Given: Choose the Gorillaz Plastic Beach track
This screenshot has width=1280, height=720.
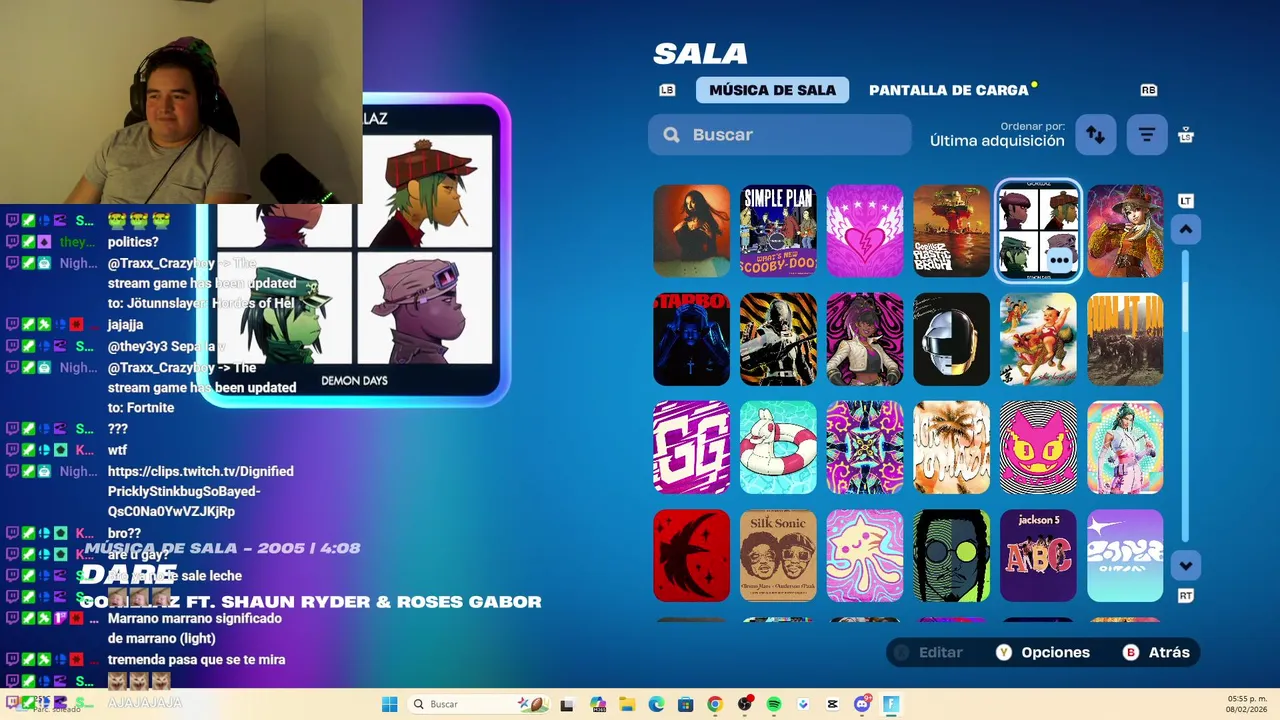Looking at the screenshot, I should tap(952, 231).
